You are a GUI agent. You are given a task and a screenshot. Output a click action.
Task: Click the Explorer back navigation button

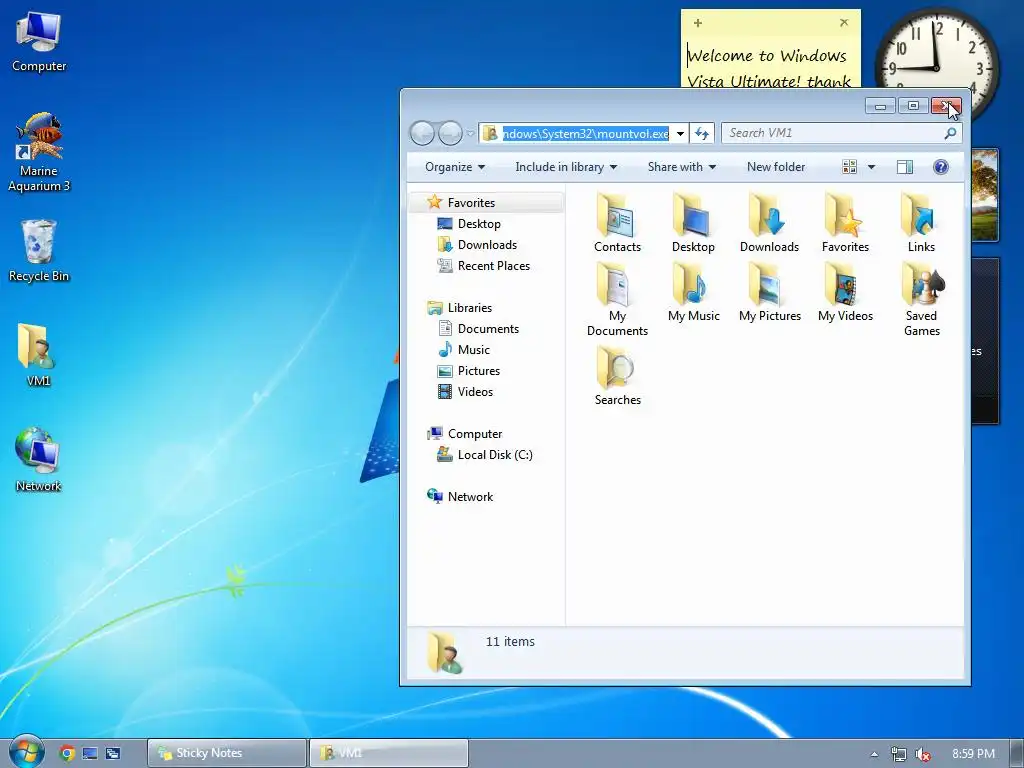tap(422, 133)
